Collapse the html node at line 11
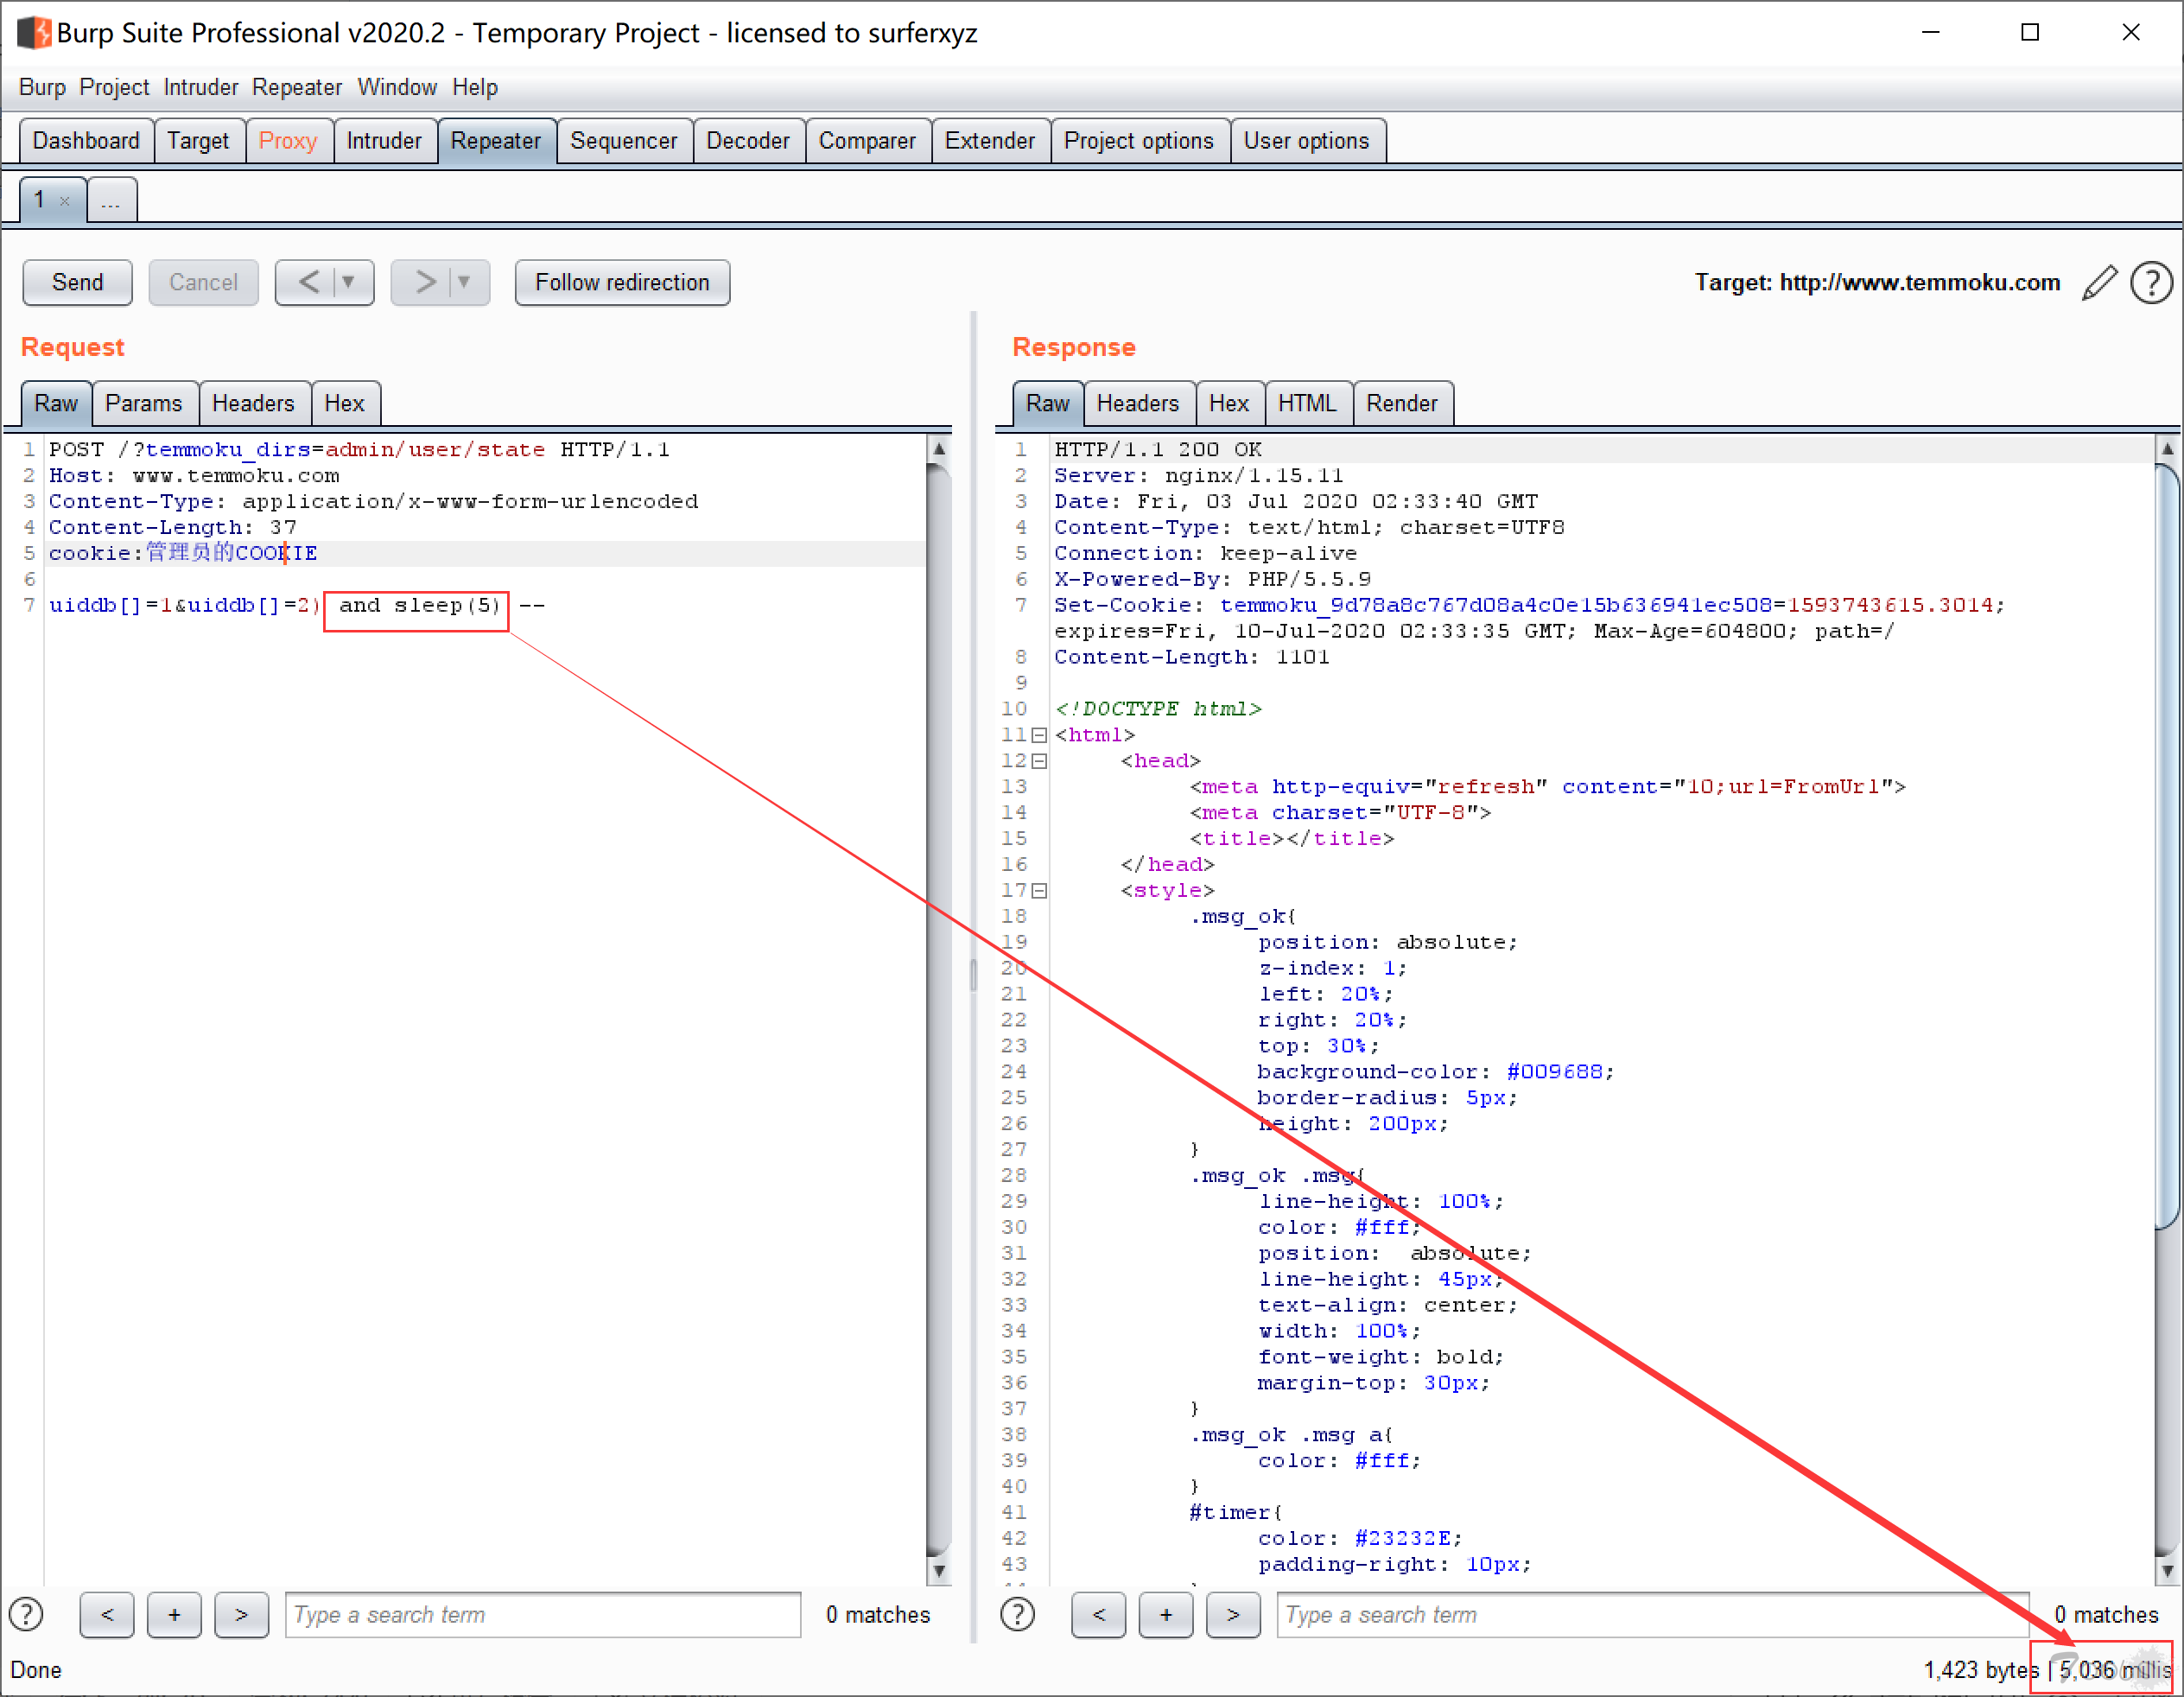This screenshot has width=2184, height=1697. point(1040,735)
